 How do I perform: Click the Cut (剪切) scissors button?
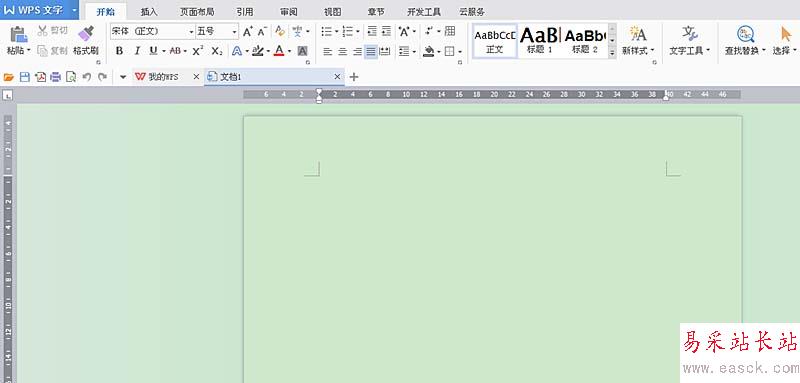point(53,31)
